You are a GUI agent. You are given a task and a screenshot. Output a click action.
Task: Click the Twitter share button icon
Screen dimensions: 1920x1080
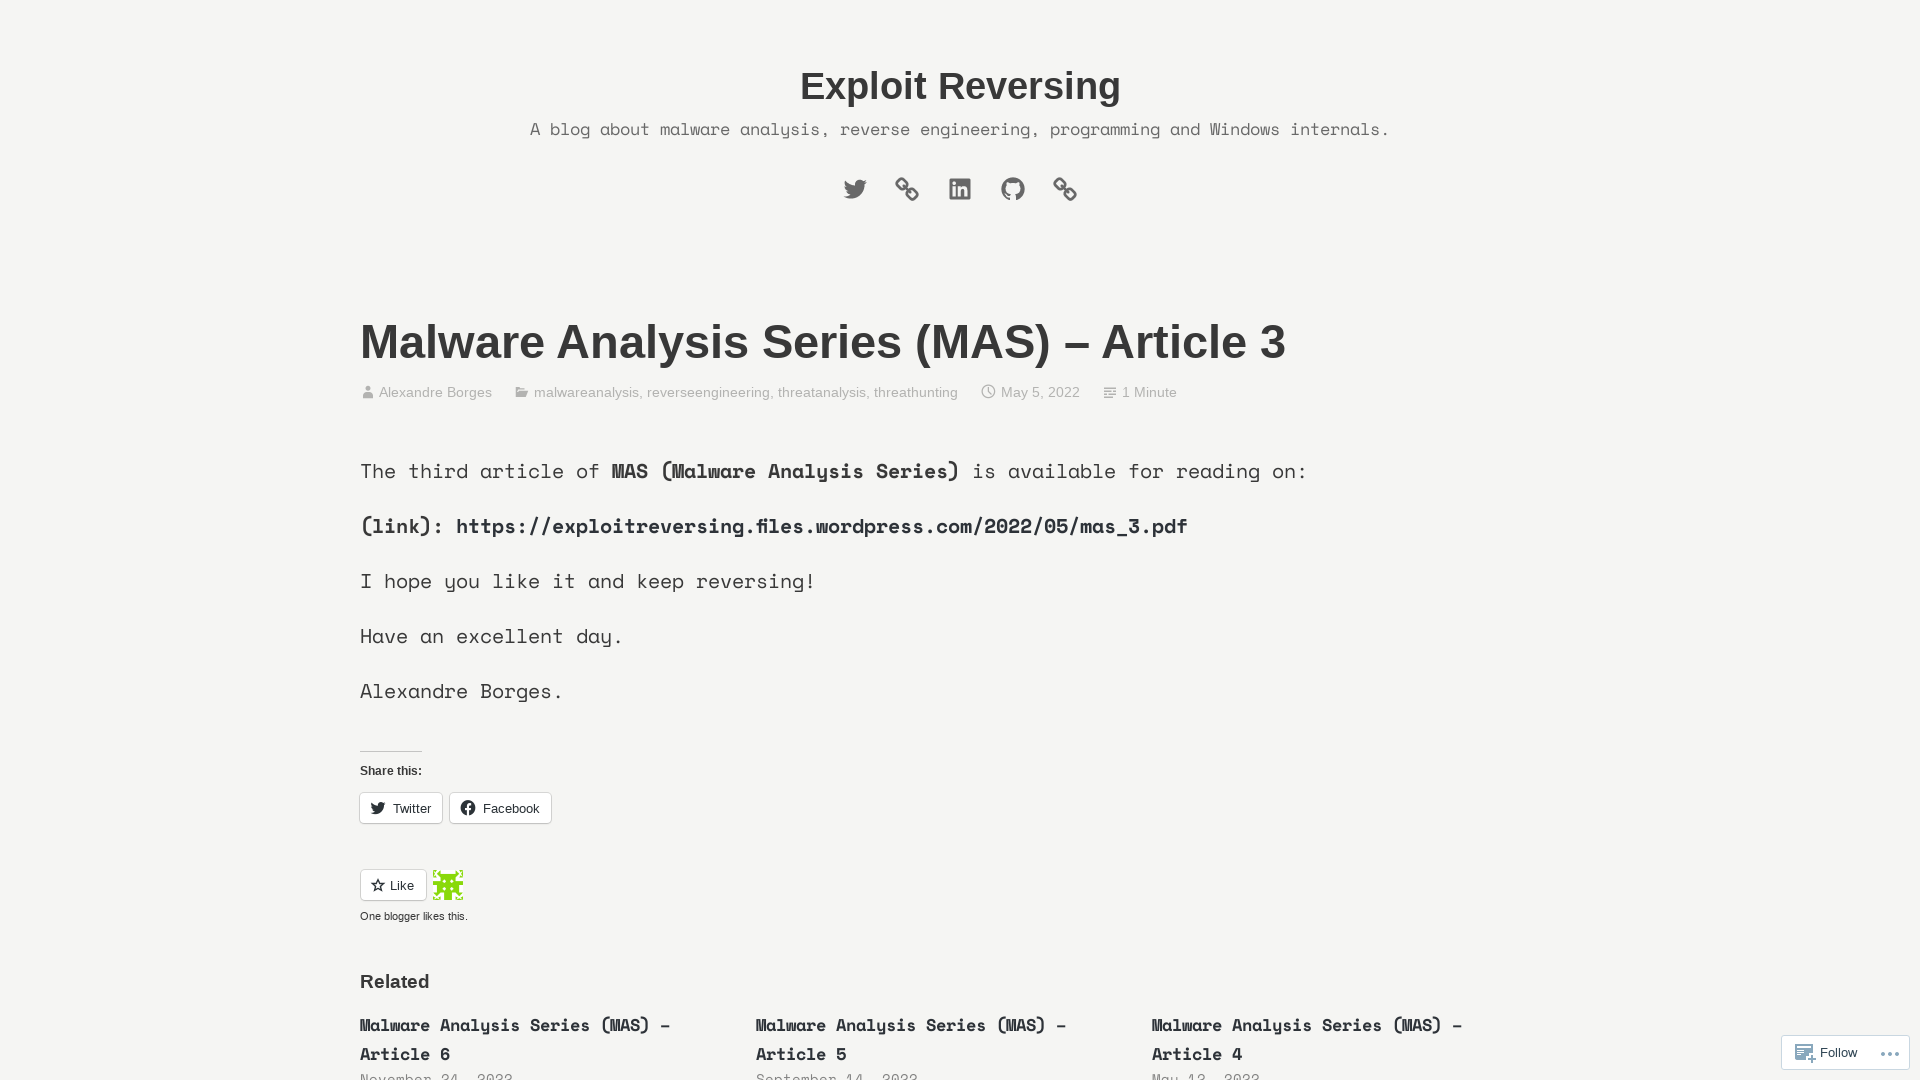click(378, 807)
